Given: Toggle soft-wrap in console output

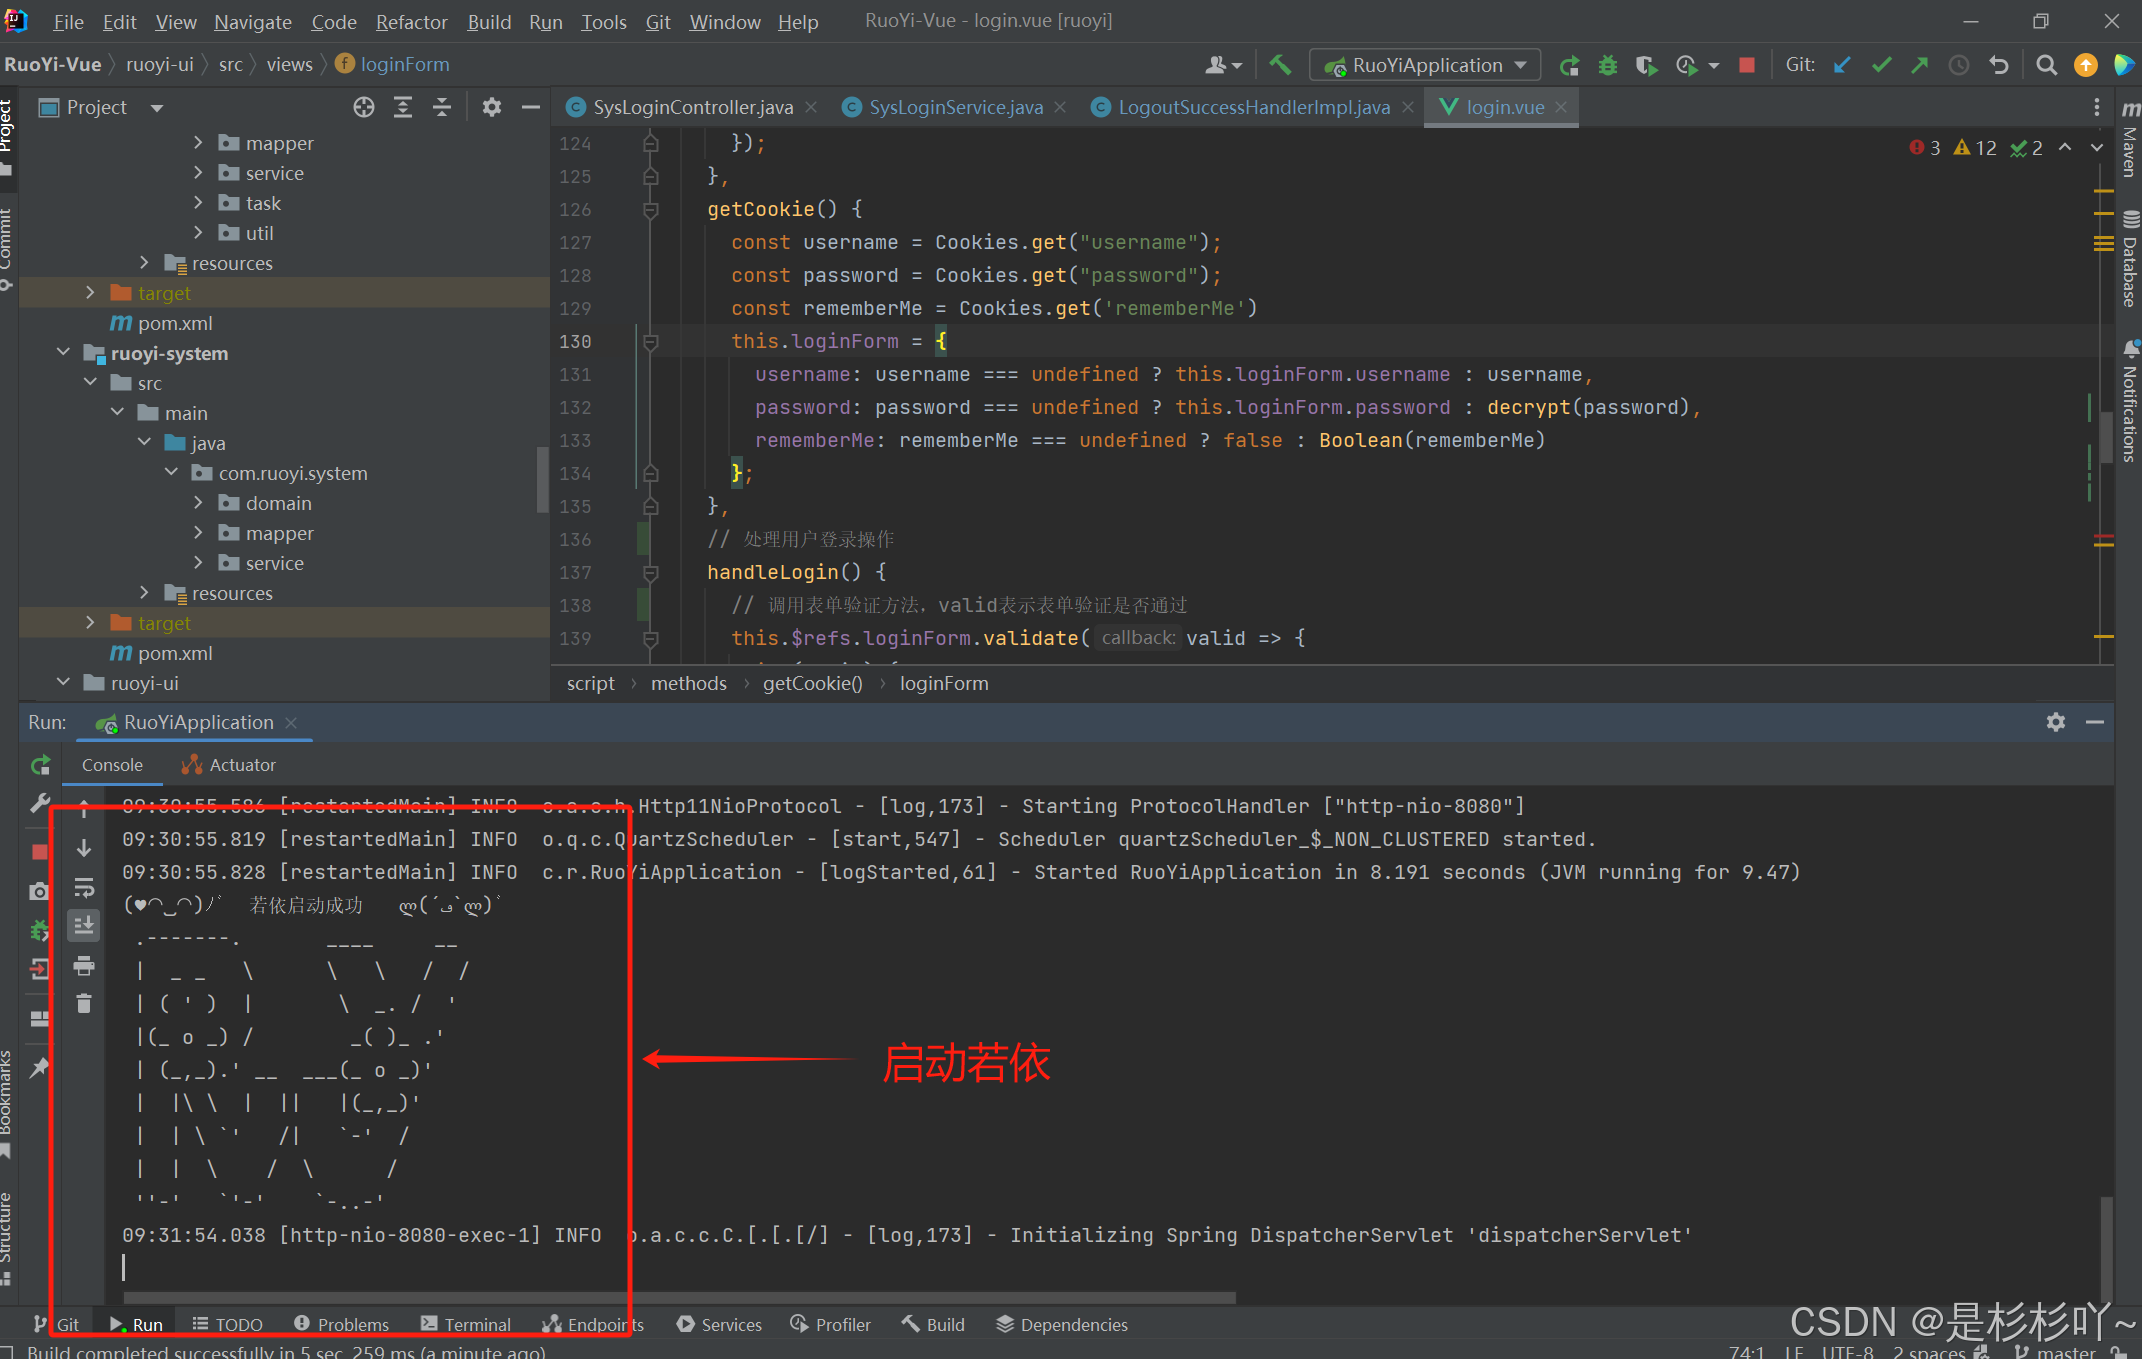Looking at the screenshot, I should (x=84, y=887).
